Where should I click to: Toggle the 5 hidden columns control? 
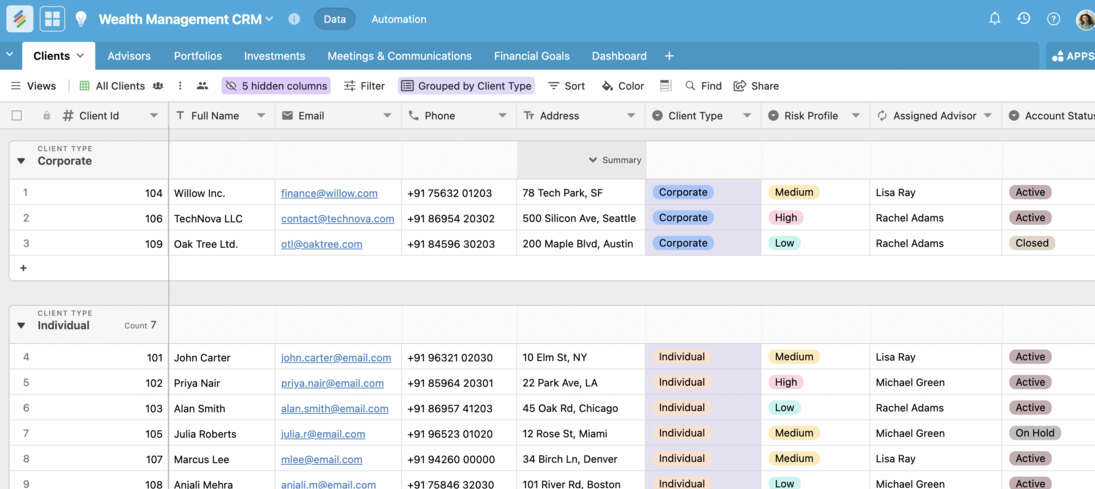click(276, 86)
